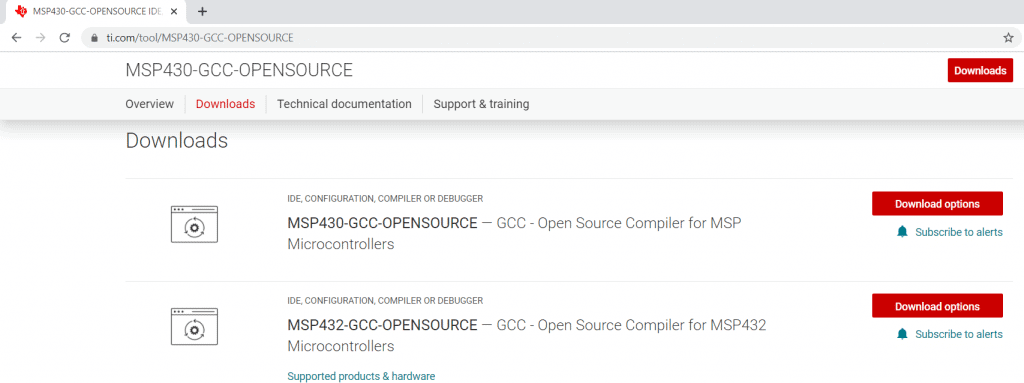Click the MSP430-GCC-OPENSOURCE software tool icon
Screen dimensions: 1024x383
click(x=194, y=224)
